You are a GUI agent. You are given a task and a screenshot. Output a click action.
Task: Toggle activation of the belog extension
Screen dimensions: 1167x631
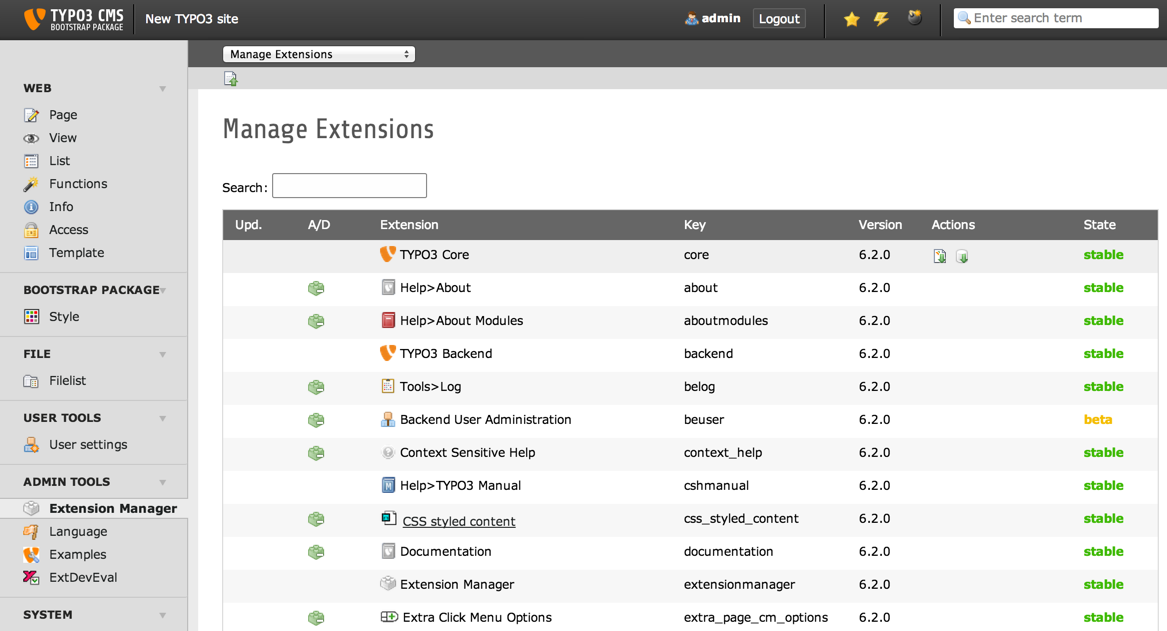316,387
